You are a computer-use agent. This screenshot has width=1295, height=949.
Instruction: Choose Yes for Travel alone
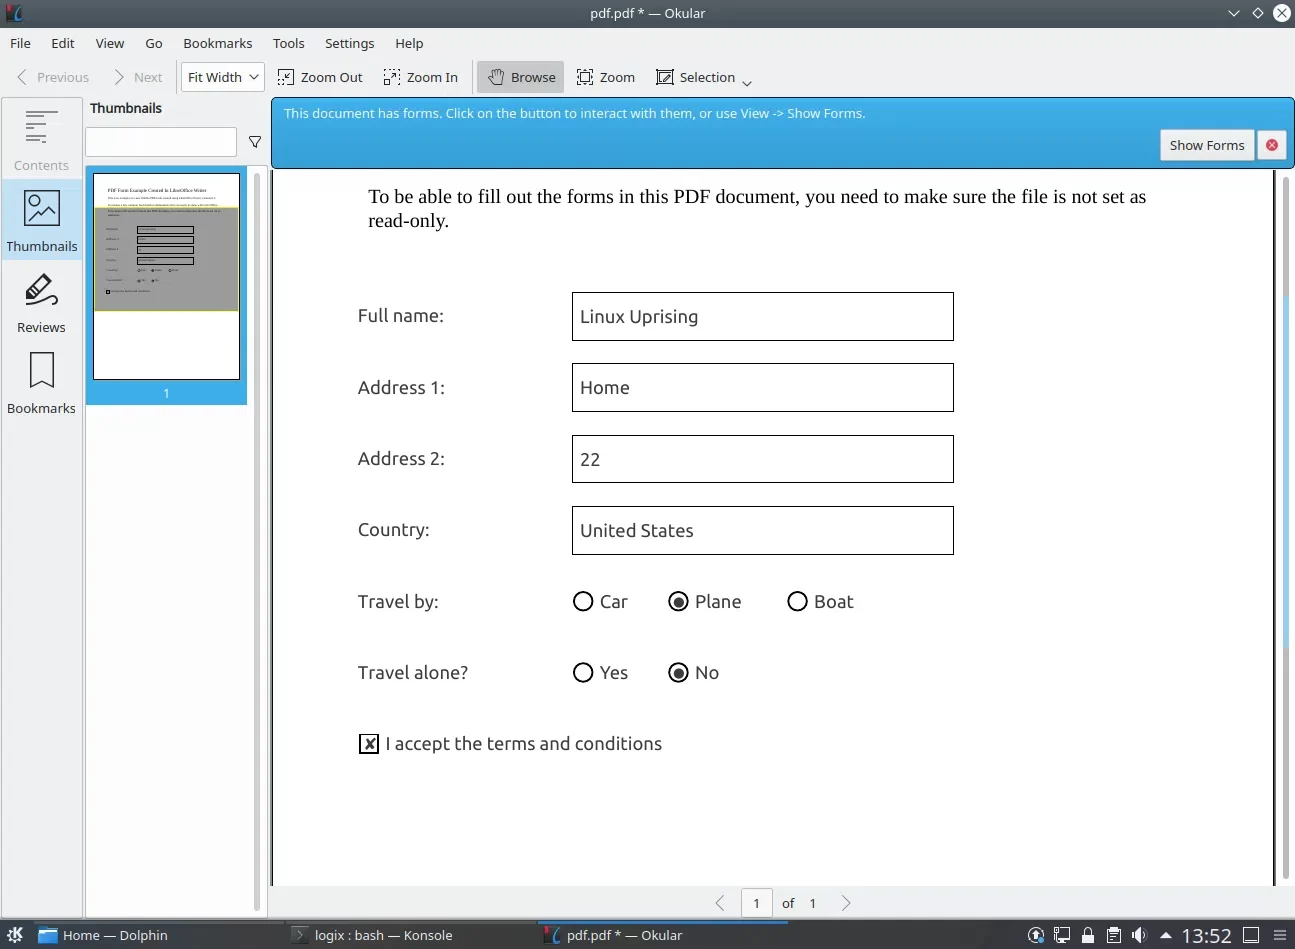coord(583,672)
